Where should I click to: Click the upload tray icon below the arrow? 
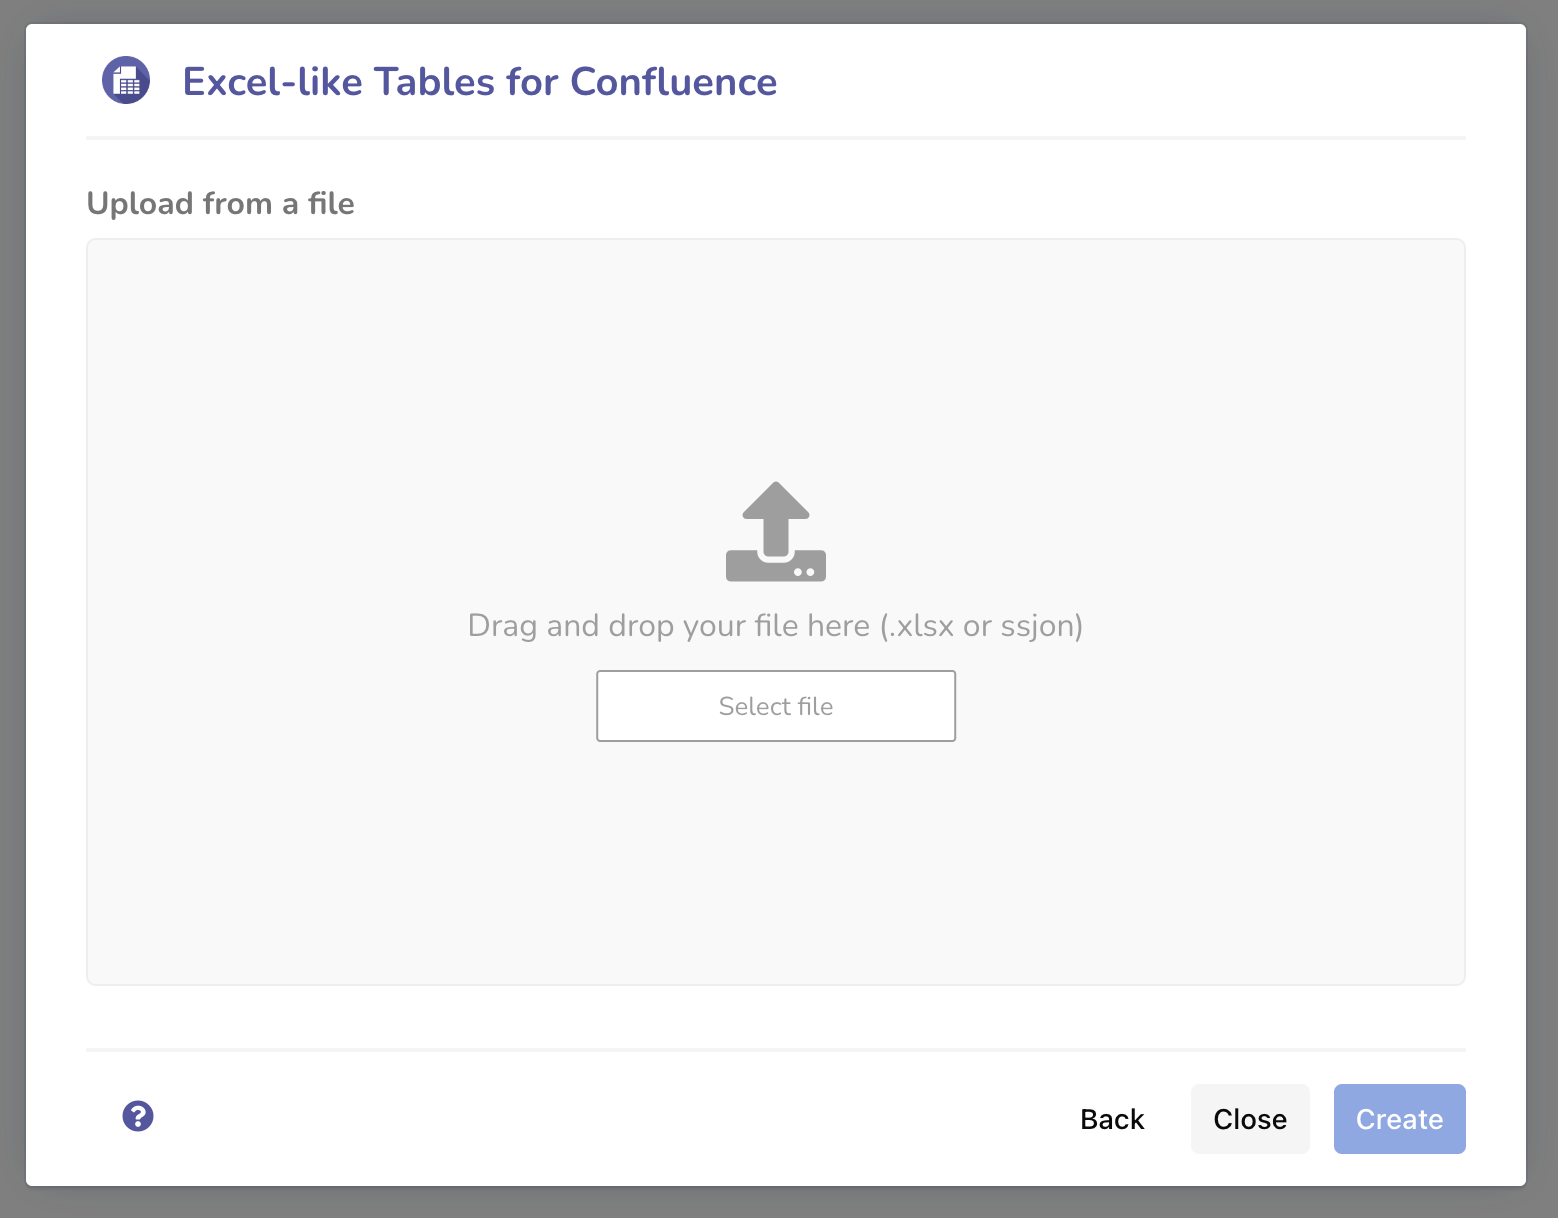pyautogui.click(x=775, y=565)
